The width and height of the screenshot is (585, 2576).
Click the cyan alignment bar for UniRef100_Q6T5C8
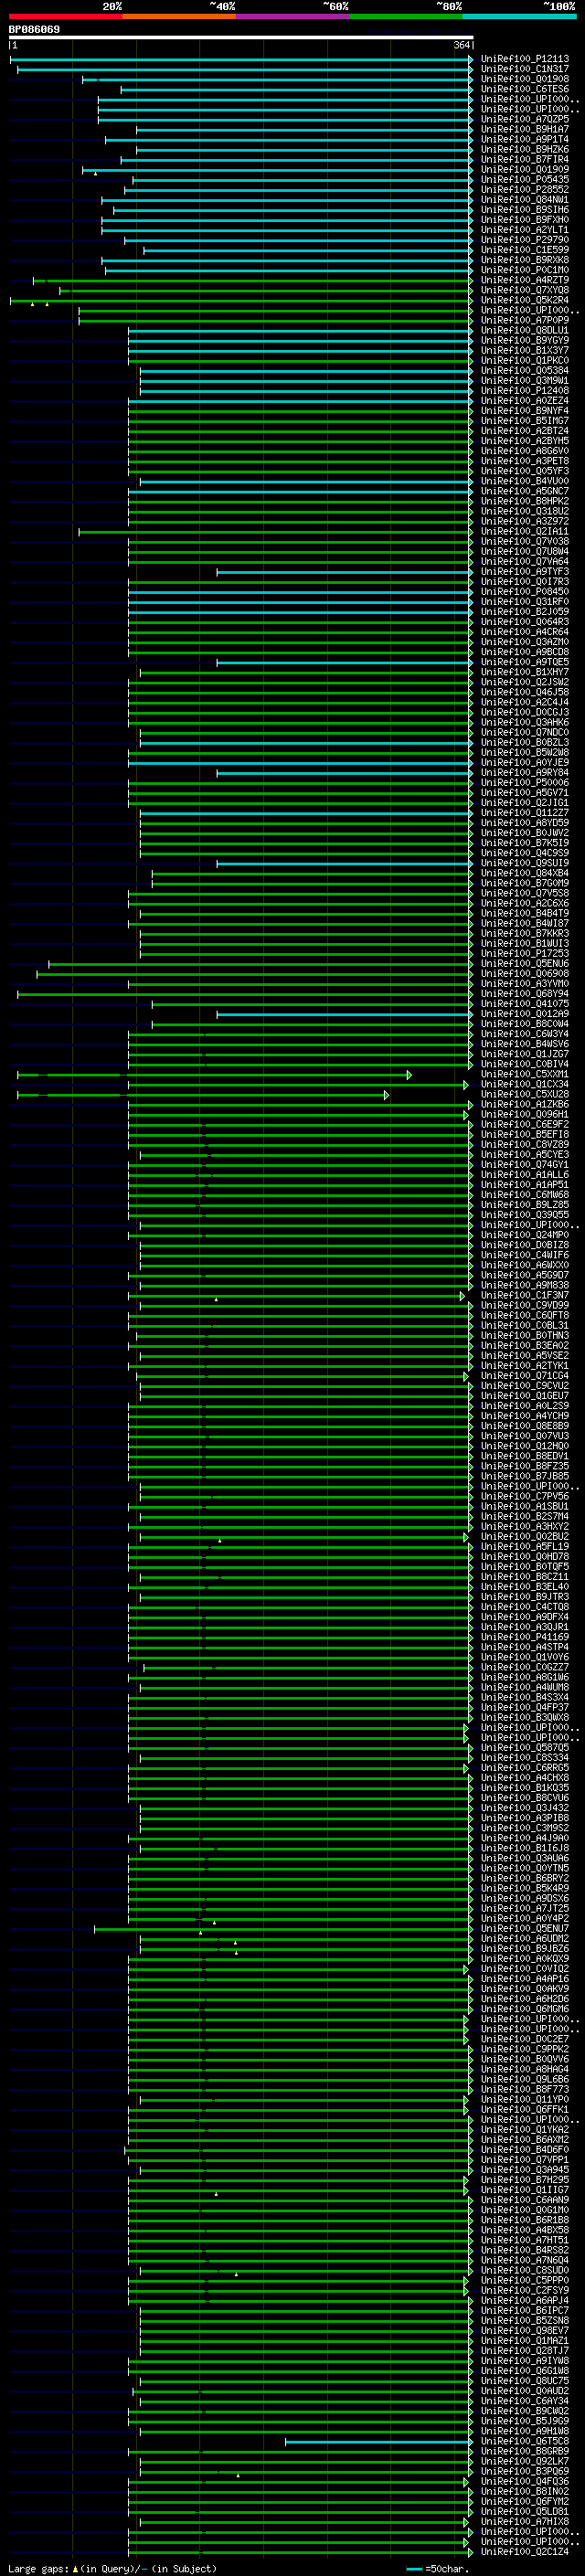(379, 2442)
